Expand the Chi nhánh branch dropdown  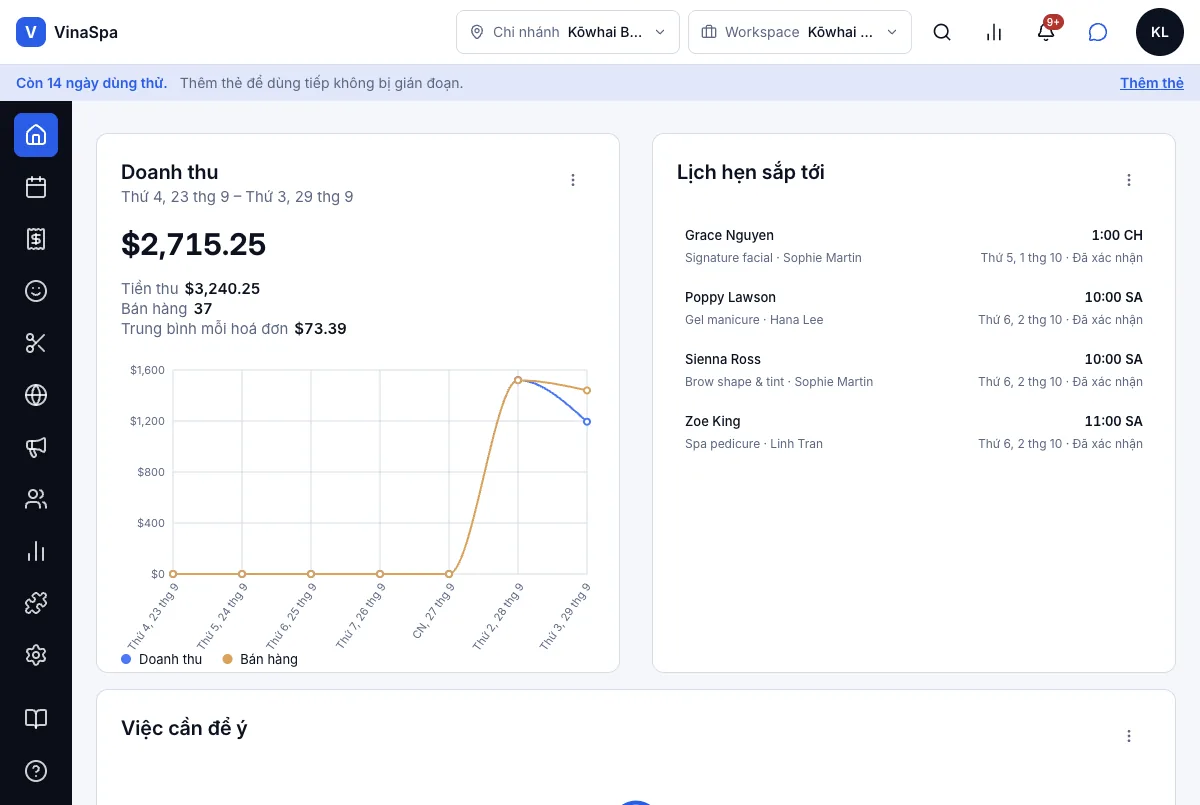568,32
